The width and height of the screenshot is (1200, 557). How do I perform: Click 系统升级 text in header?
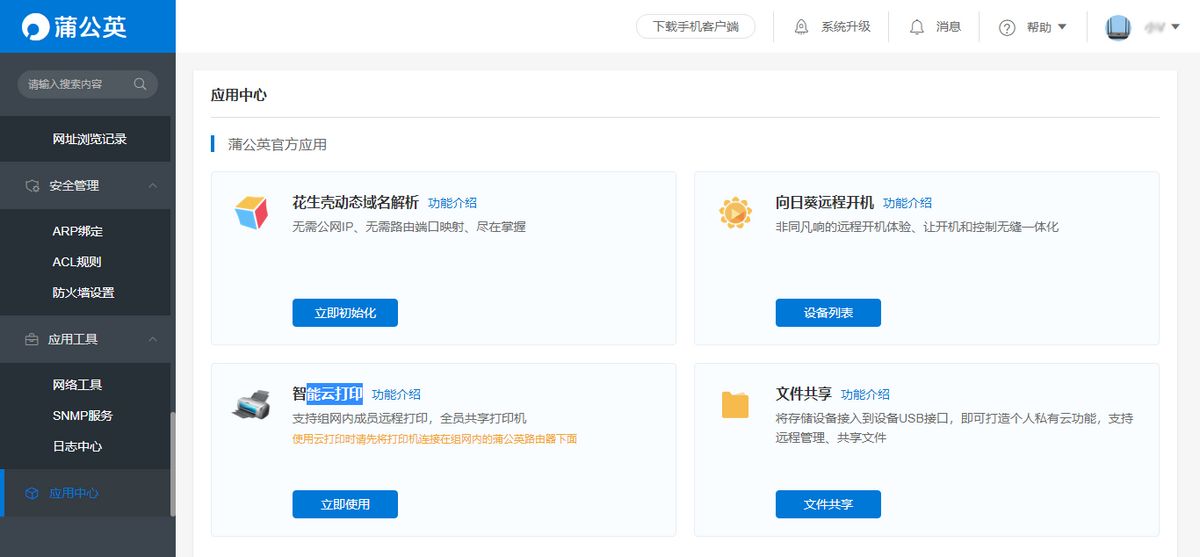pyautogui.click(x=846, y=27)
